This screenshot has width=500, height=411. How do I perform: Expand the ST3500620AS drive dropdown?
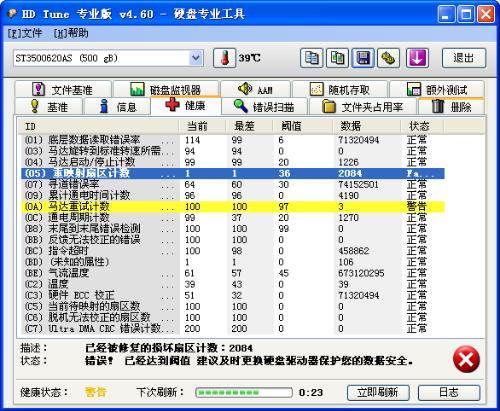click(x=196, y=58)
